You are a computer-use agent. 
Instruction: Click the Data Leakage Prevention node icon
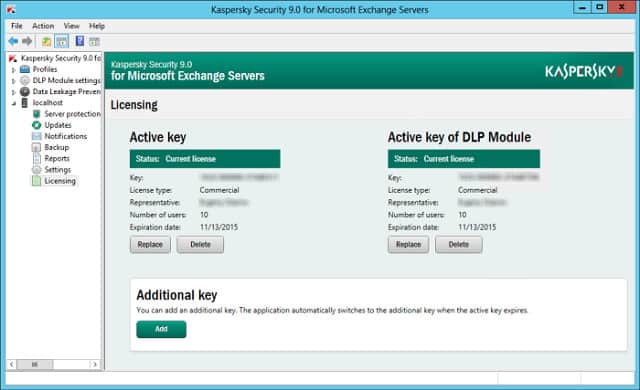(x=25, y=91)
